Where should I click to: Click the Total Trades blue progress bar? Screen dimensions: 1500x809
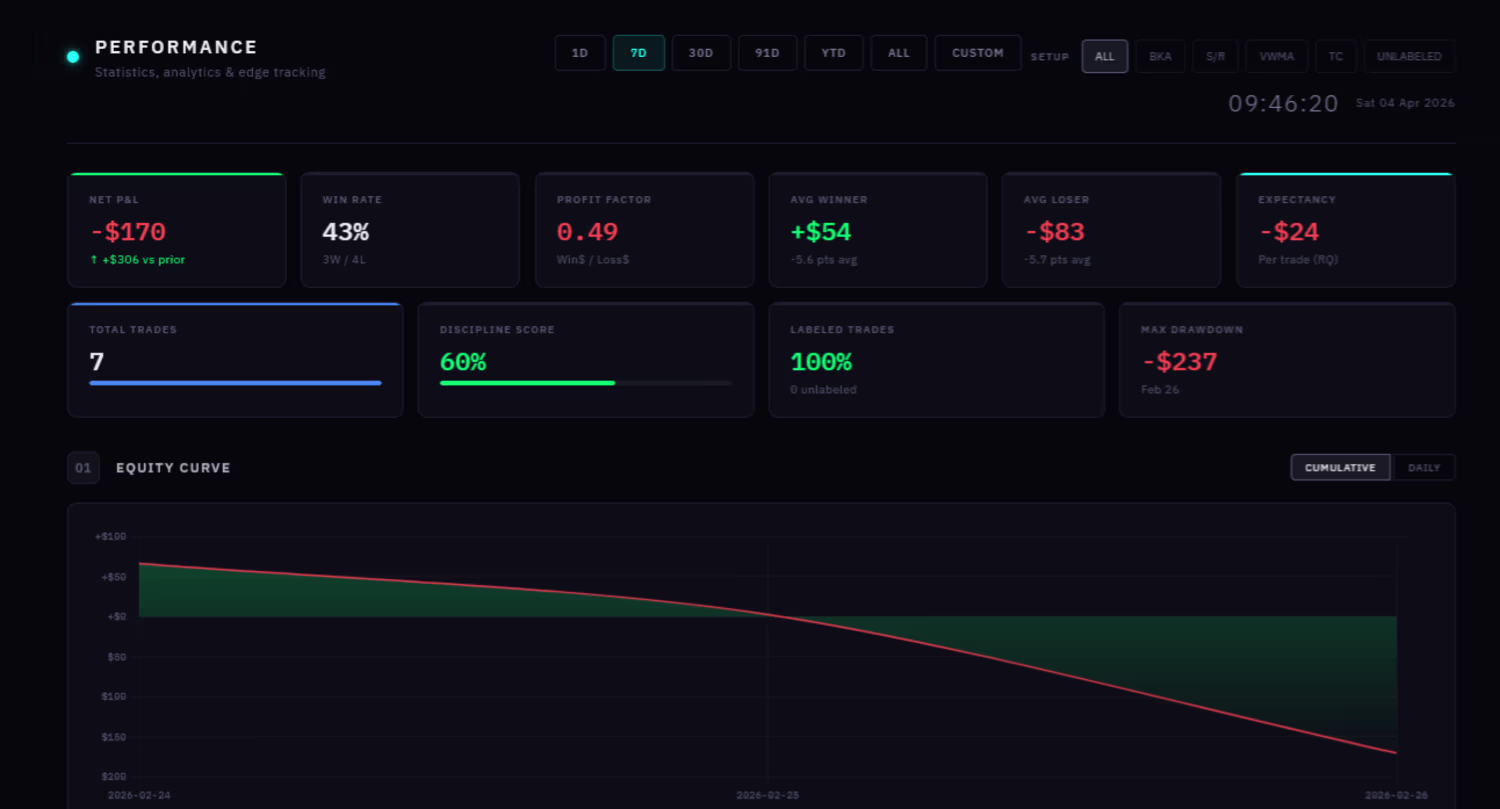pyautogui.click(x=235, y=383)
